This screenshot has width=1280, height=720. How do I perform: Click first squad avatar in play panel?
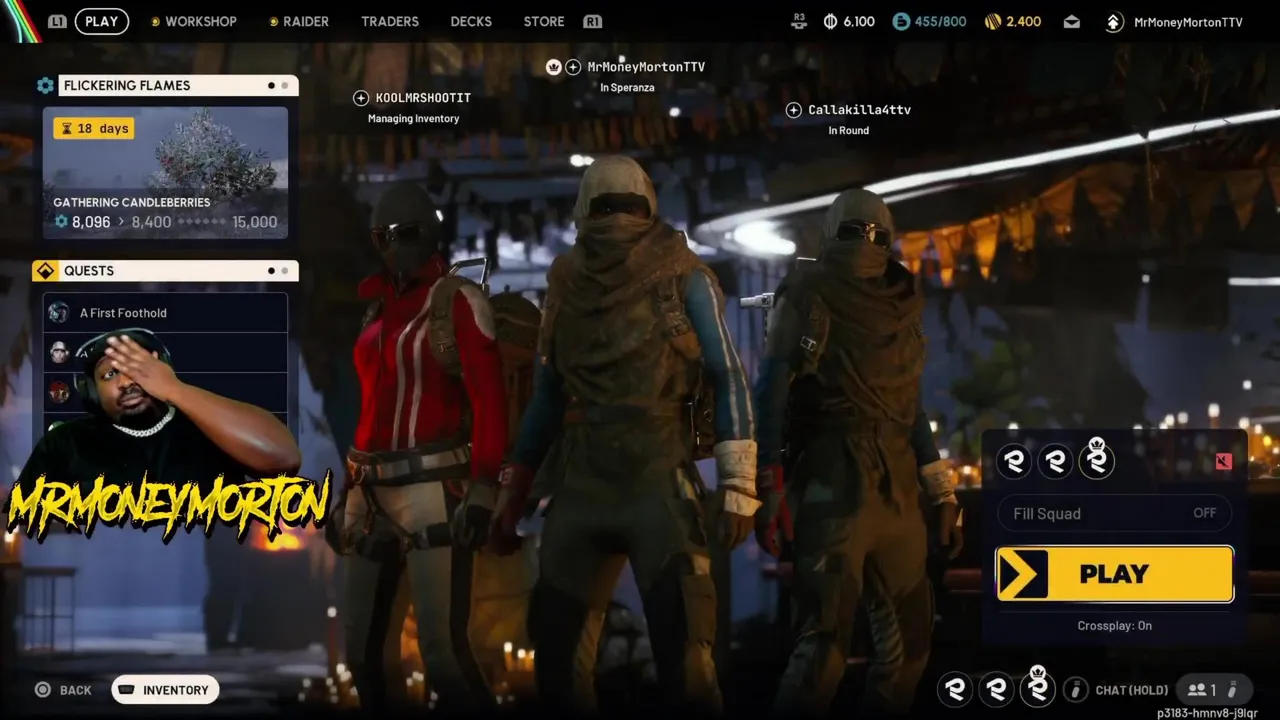1014,461
